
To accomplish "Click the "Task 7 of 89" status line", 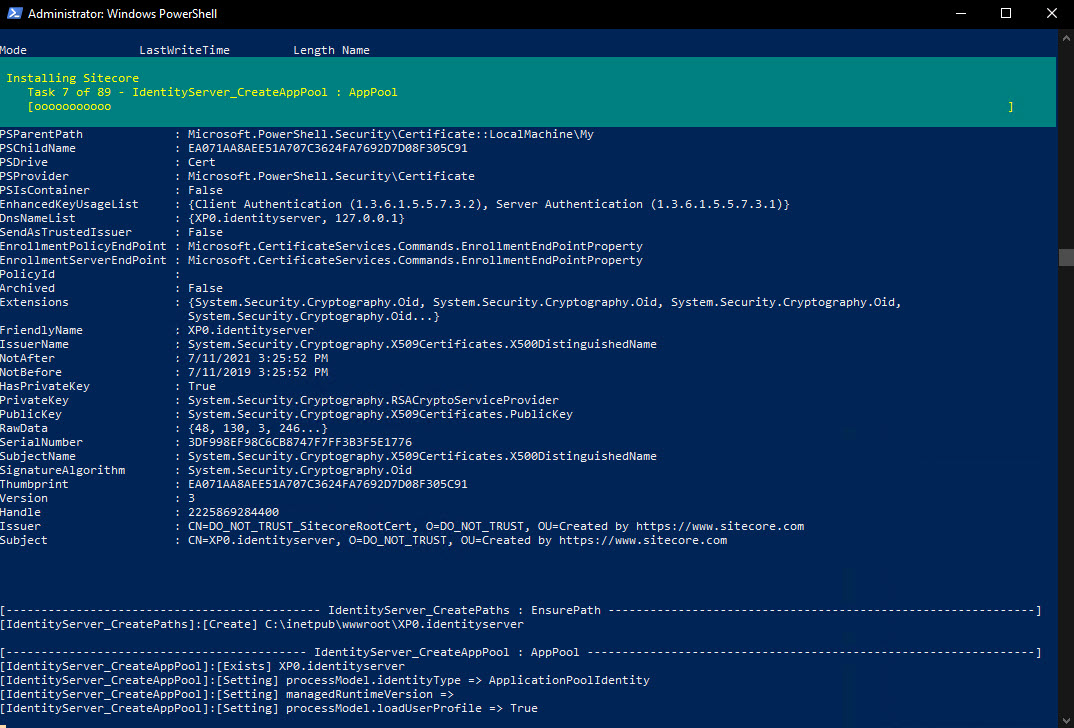I will tap(212, 92).
